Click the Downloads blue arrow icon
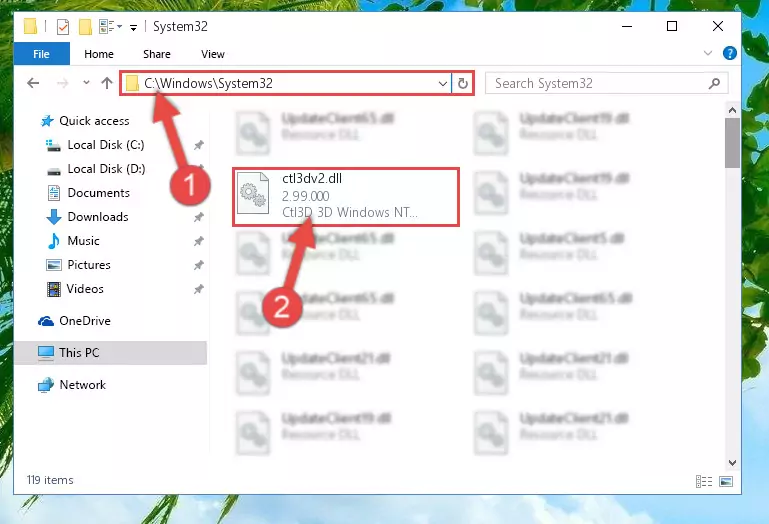The width and height of the screenshot is (769, 524). pos(53,217)
